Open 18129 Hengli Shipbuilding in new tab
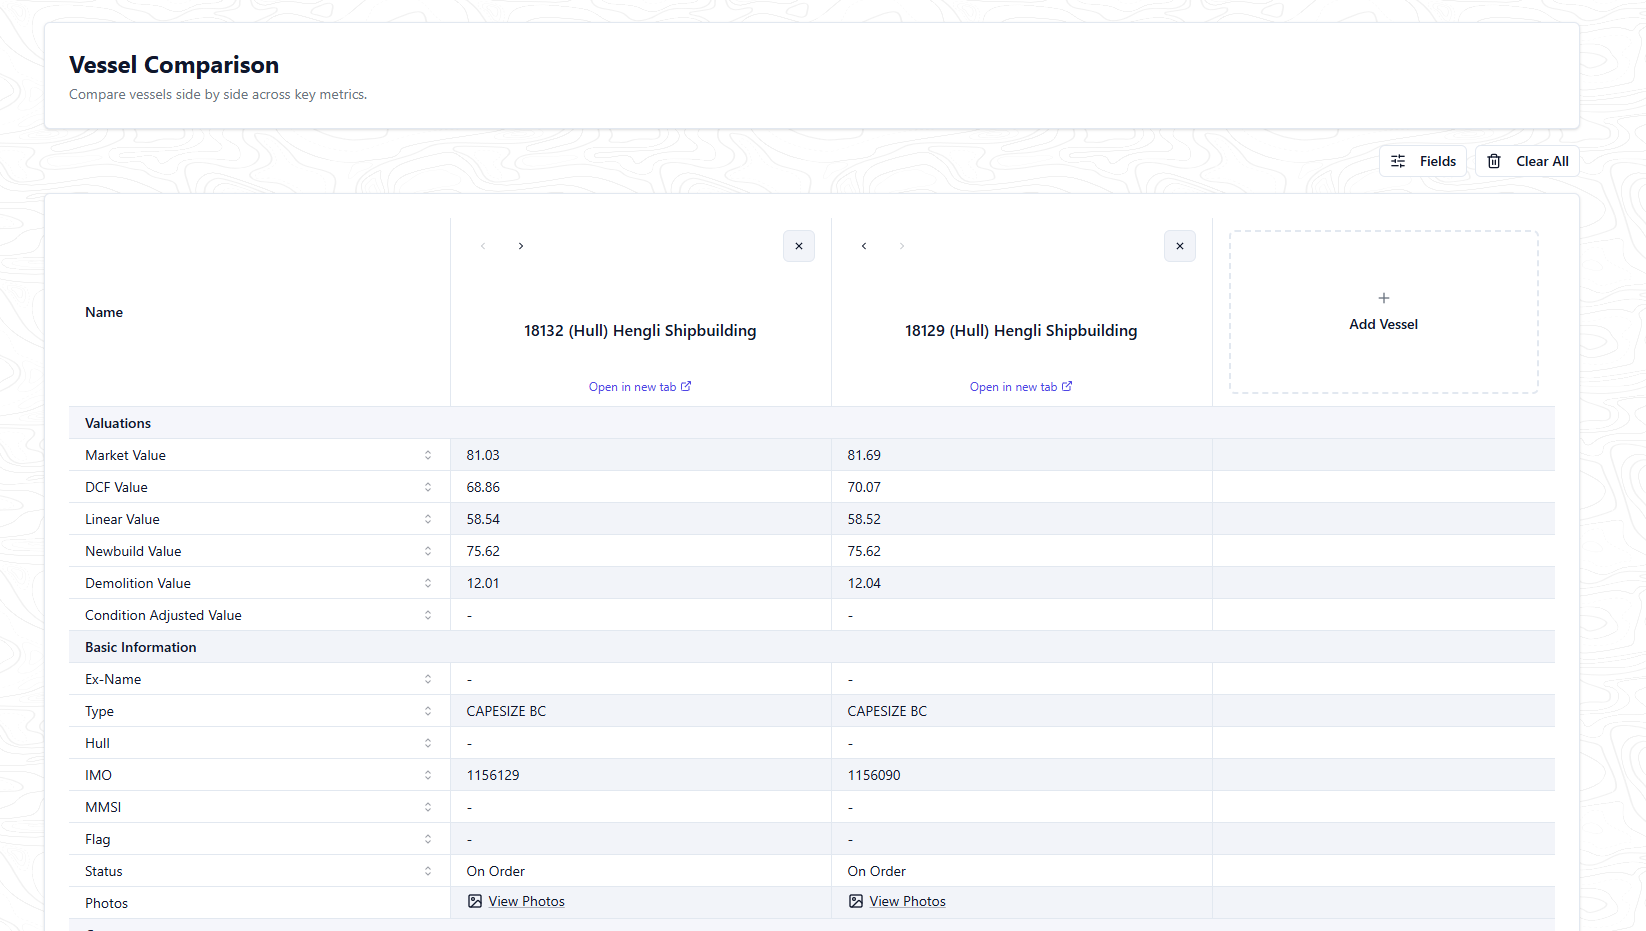Screen dimensions: 1646x931 pos(1021,387)
